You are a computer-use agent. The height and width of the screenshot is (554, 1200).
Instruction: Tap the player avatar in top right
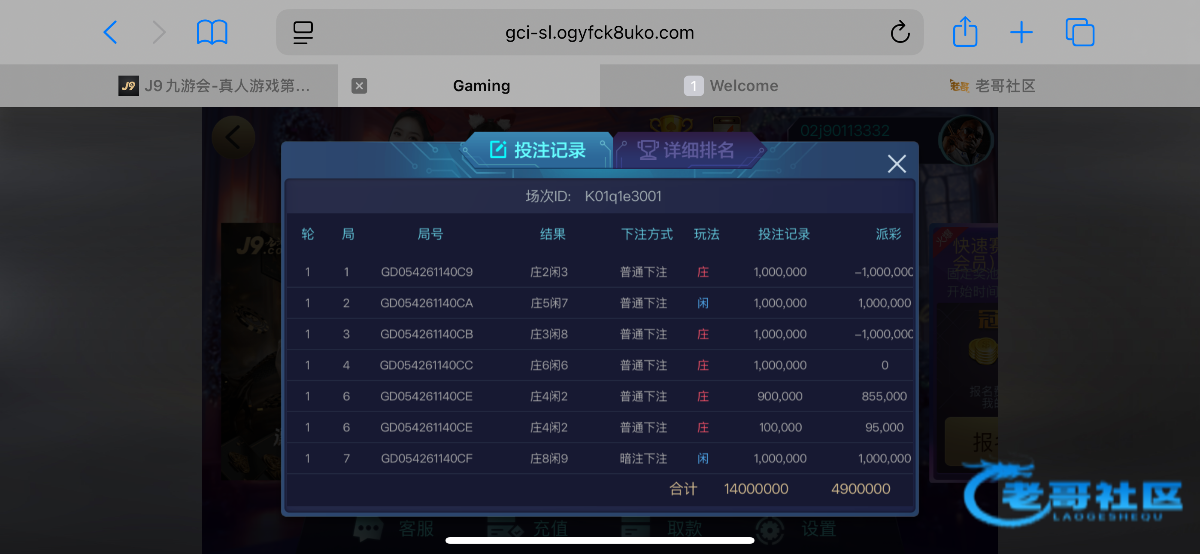(966, 139)
